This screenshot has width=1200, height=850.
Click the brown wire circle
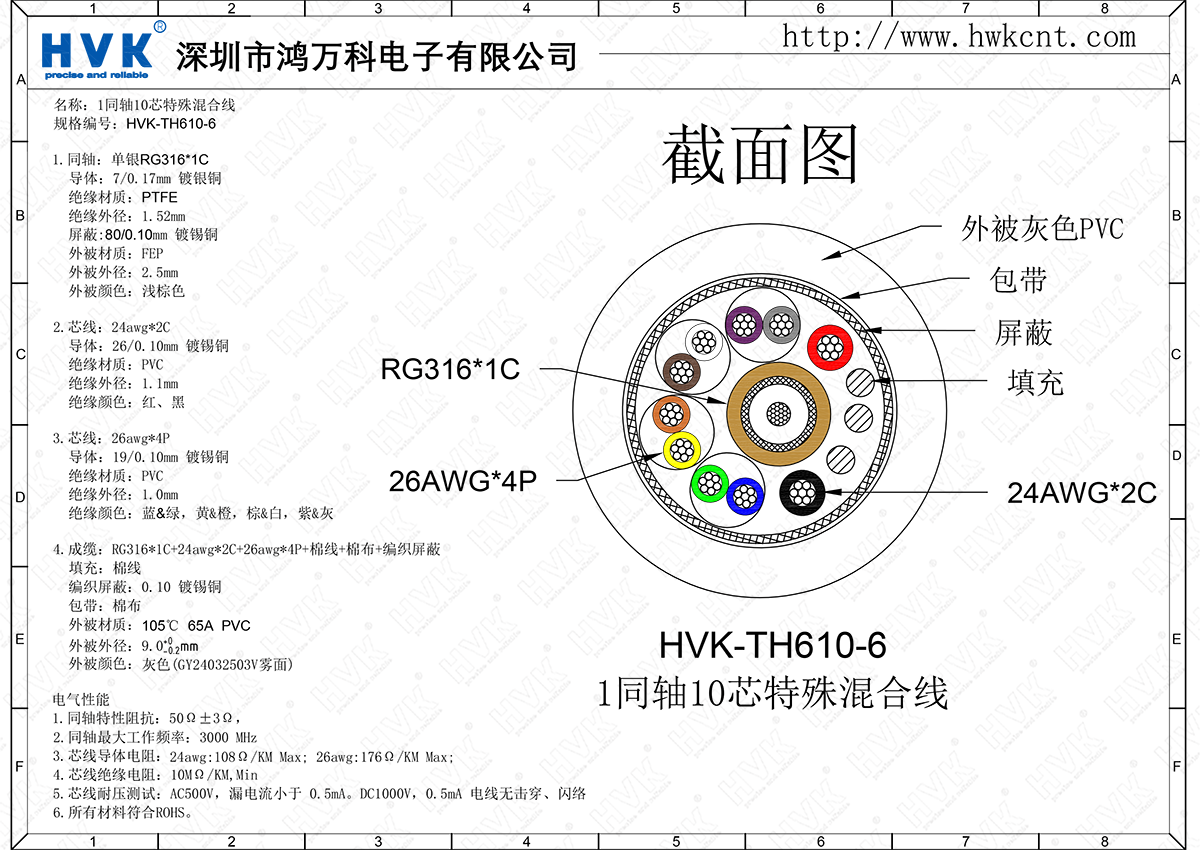pos(682,372)
